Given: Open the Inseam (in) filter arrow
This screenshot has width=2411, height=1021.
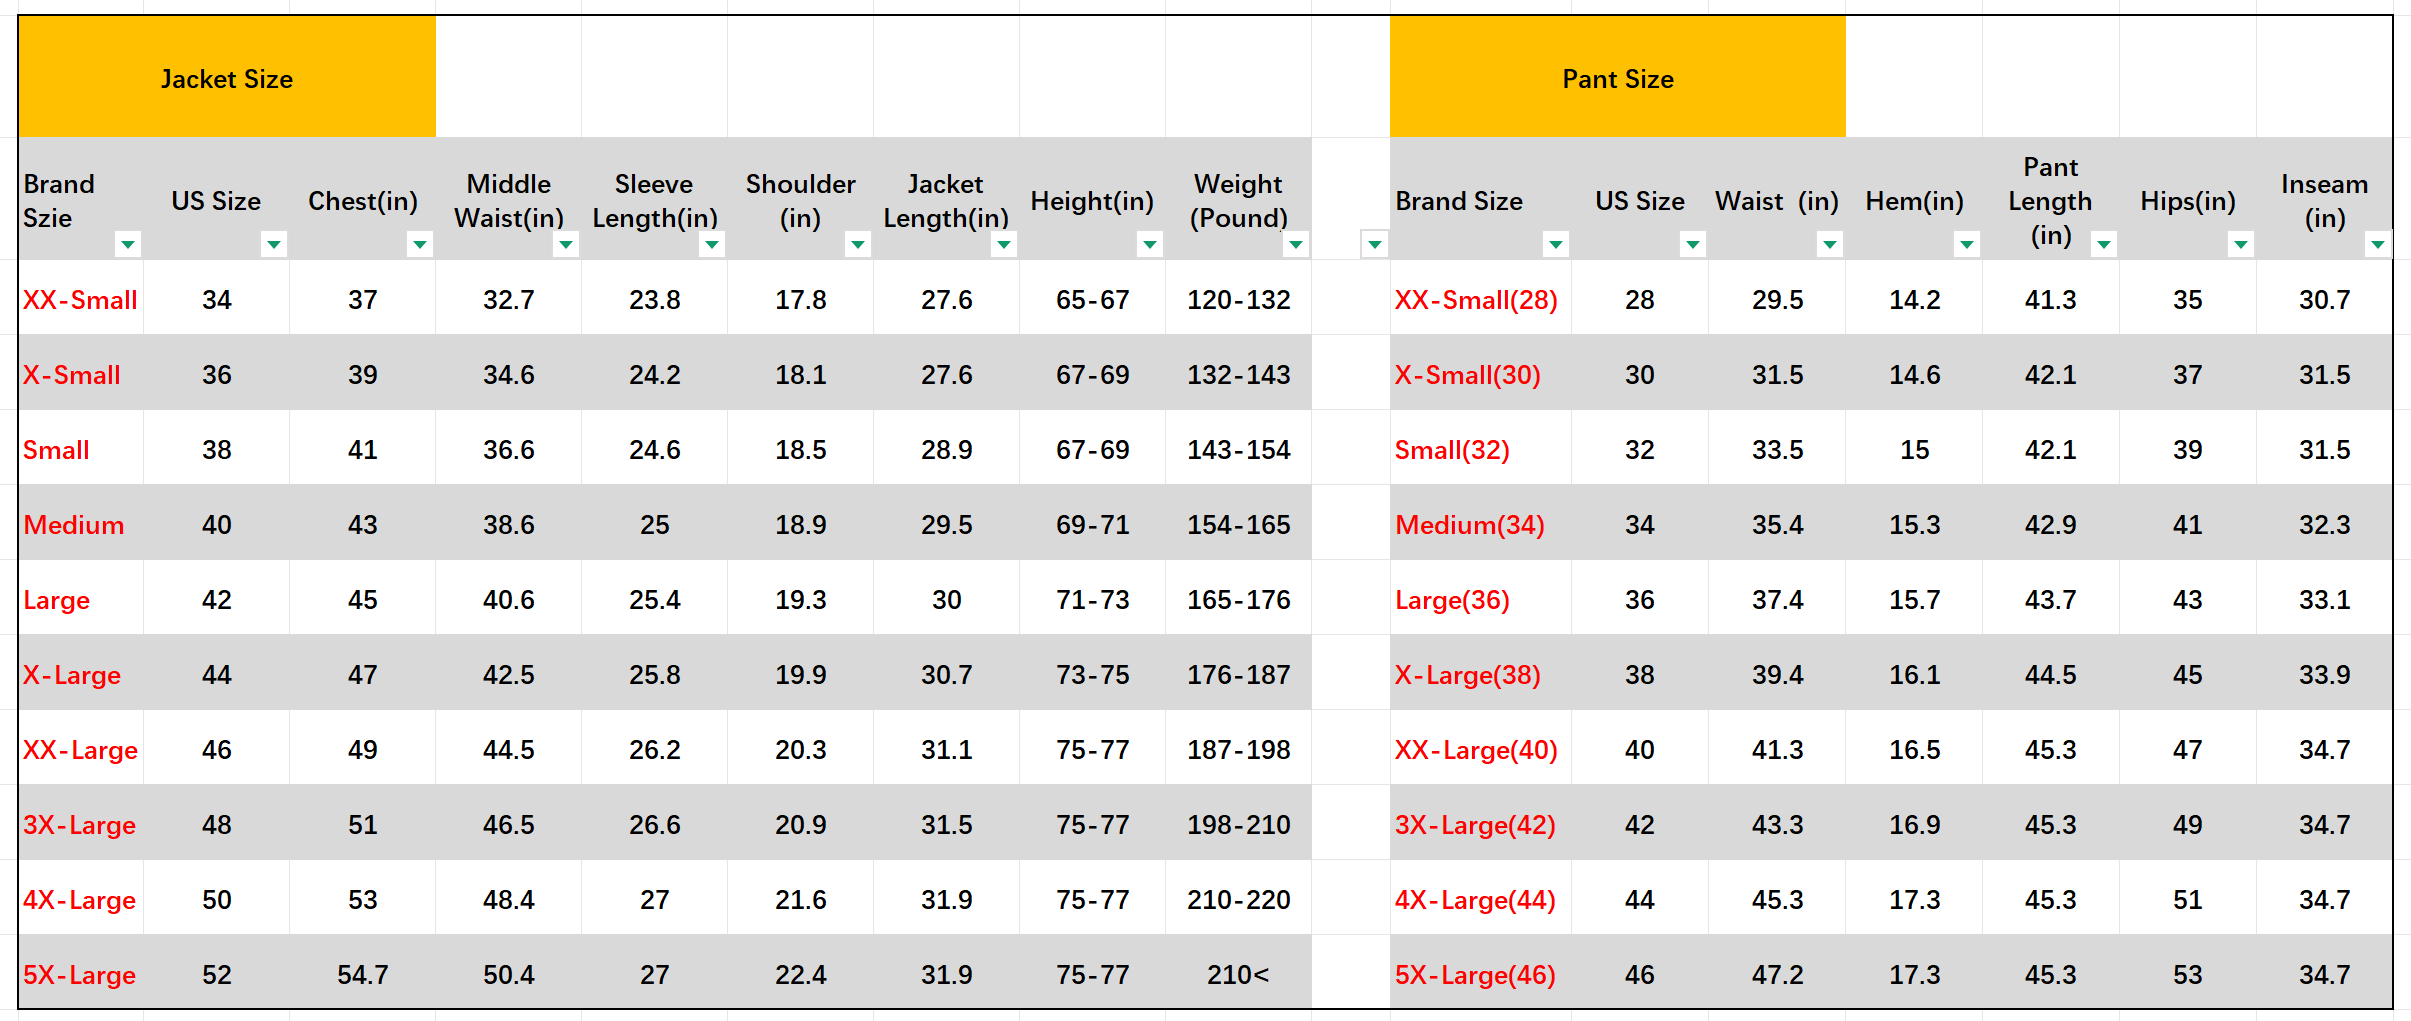Looking at the screenshot, I should [x=2378, y=244].
